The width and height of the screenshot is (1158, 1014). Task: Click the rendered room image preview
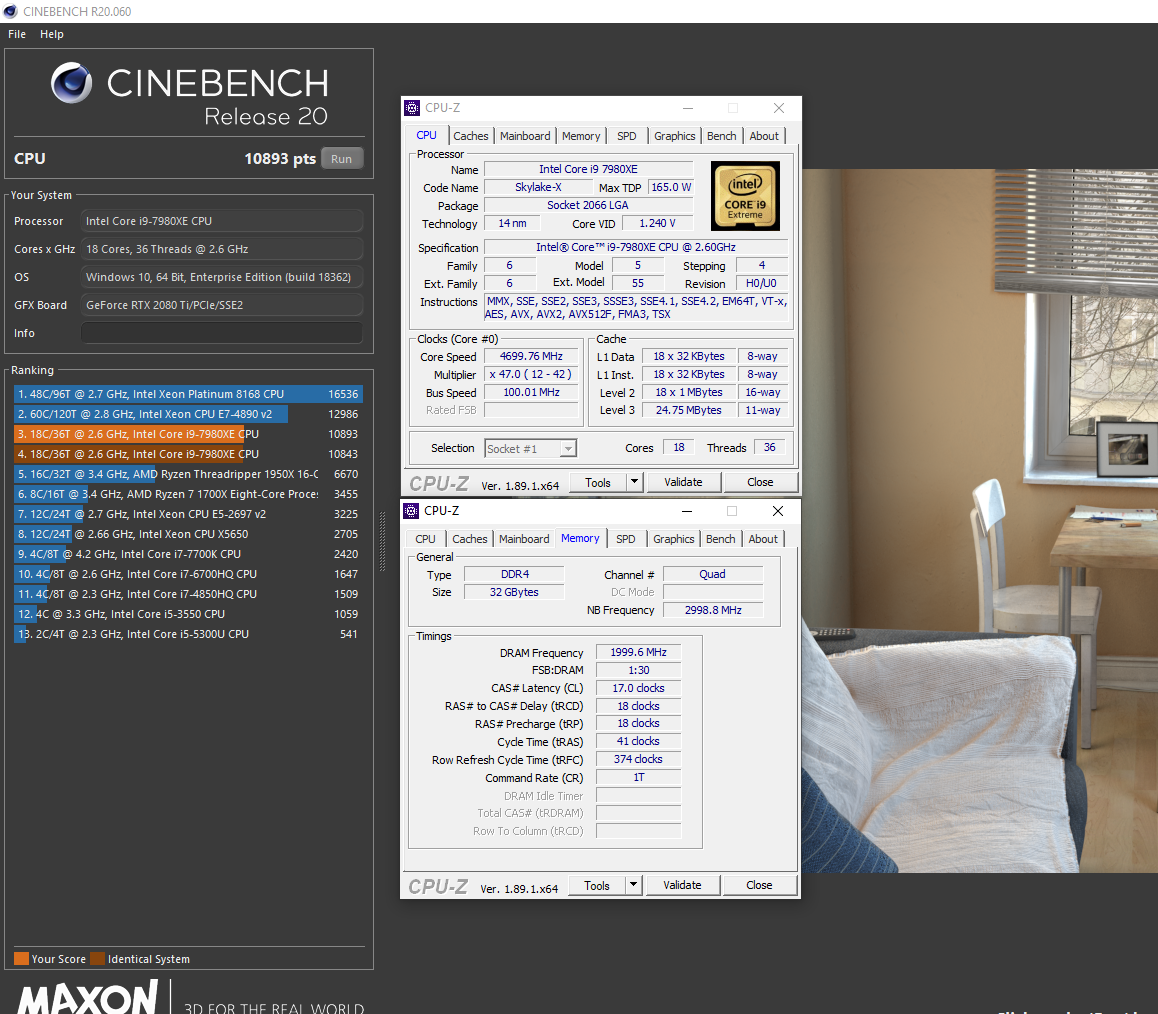click(x=979, y=521)
